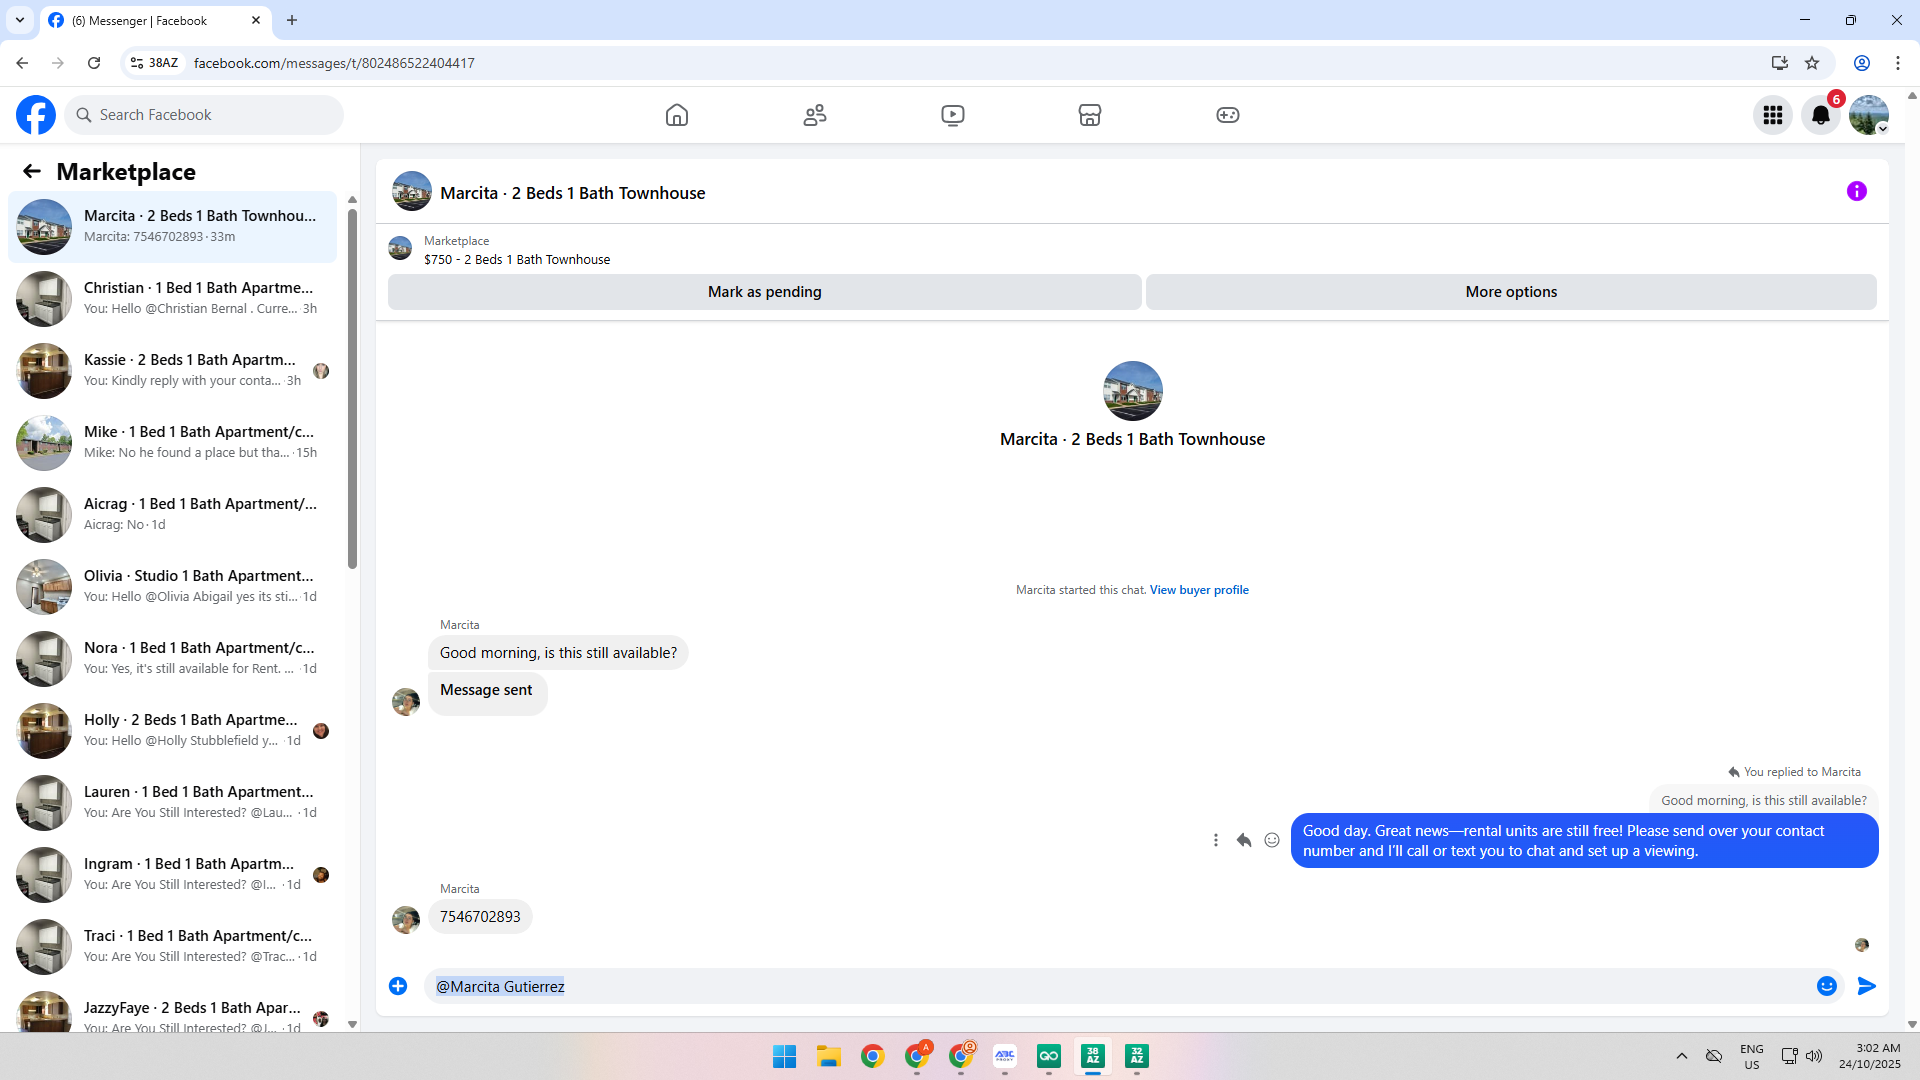Screen dimensions: 1920x1080
Task: Send the message with the arrow icon
Action: [1867, 986]
